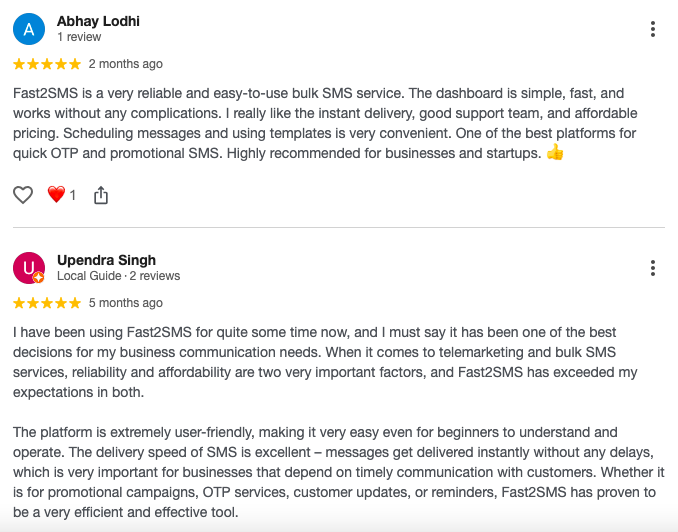
Task: Open more options for Upendra Singh's review
Action: coord(652,268)
